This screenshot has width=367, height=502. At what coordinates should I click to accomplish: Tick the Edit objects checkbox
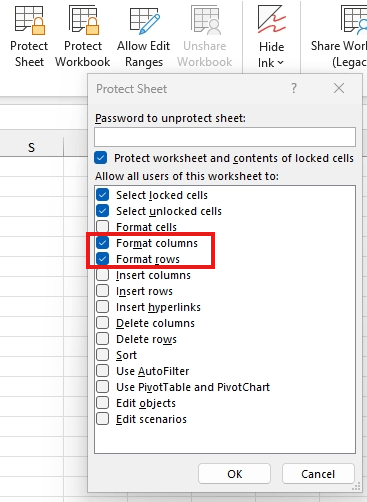(103, 403)
